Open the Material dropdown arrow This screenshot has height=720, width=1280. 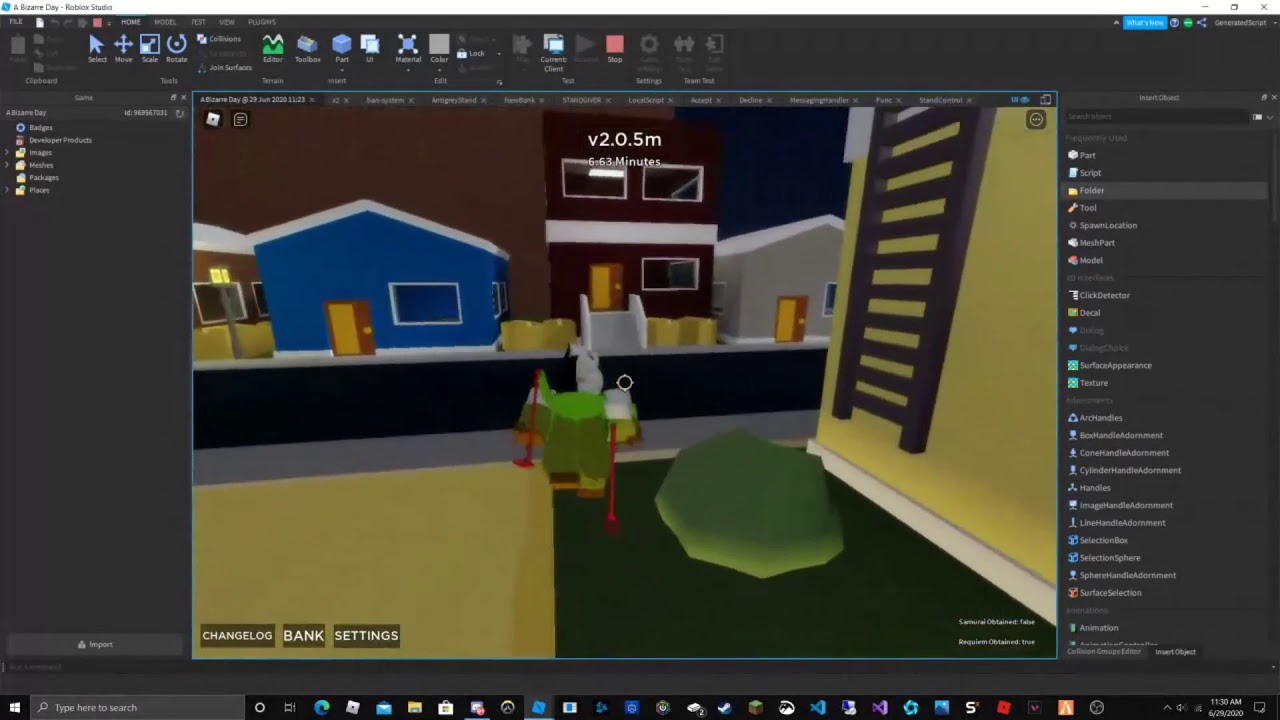tap(408, 69)
